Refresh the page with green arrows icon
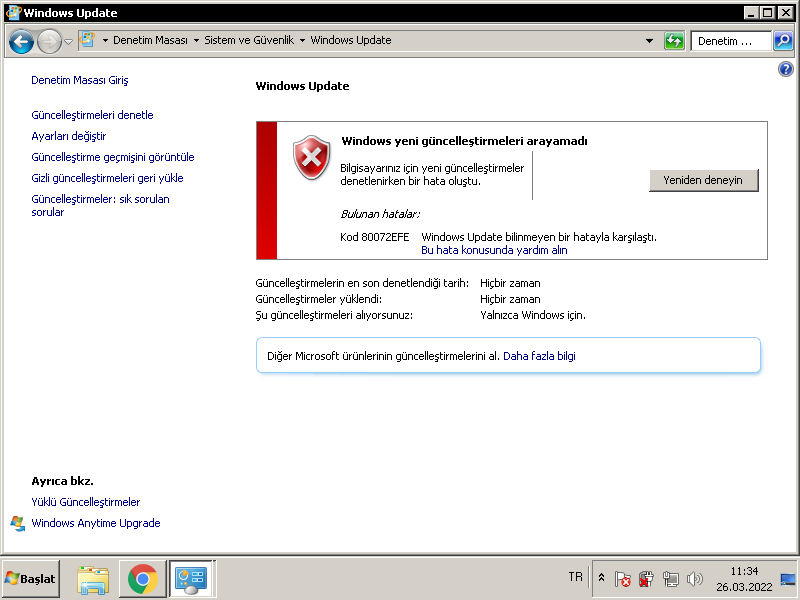This screenshot has width=800, height=600. point(674,41)
